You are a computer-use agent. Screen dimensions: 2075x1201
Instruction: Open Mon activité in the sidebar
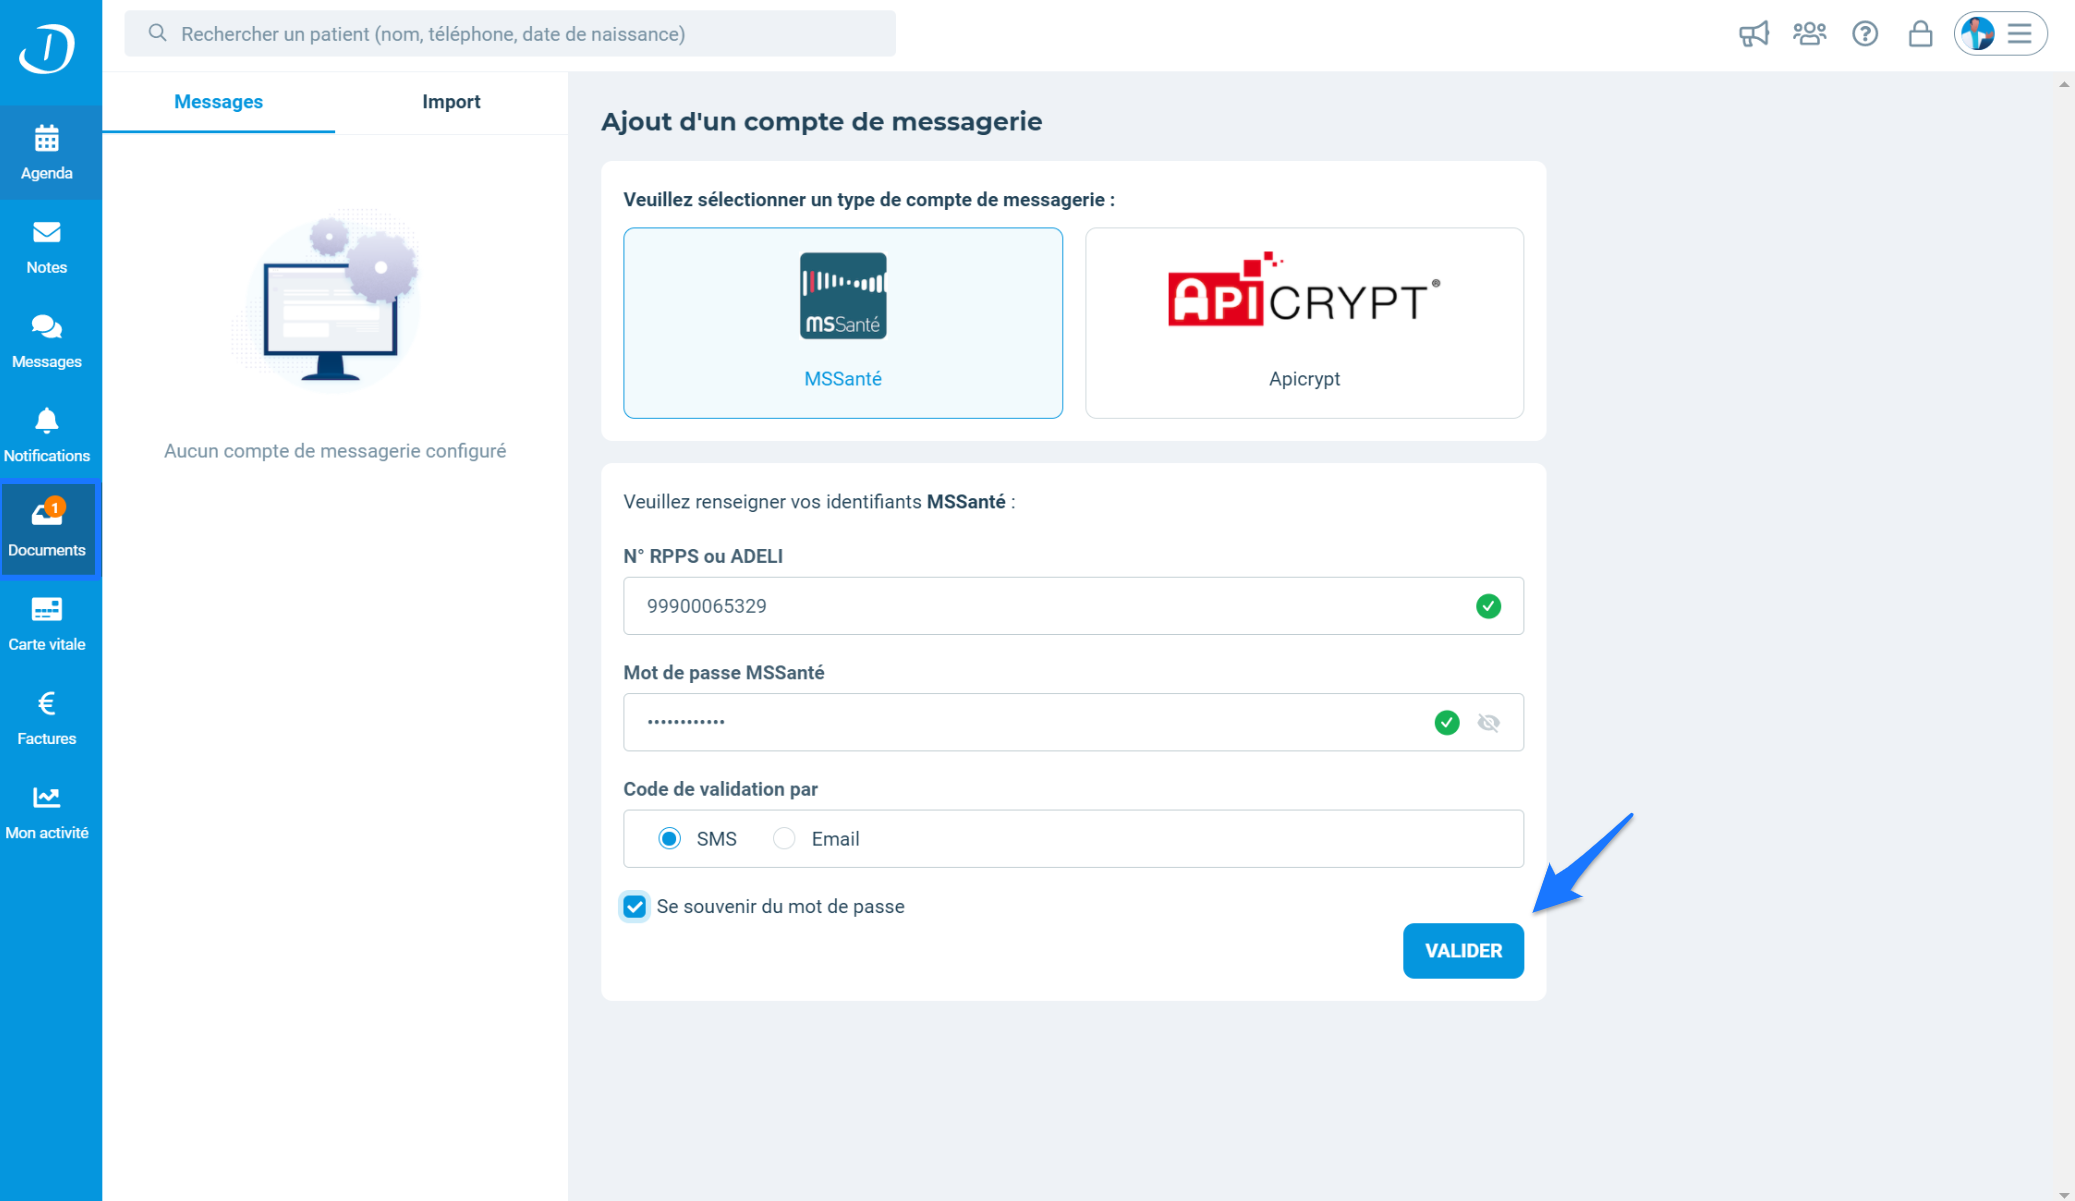coord(47,812)
